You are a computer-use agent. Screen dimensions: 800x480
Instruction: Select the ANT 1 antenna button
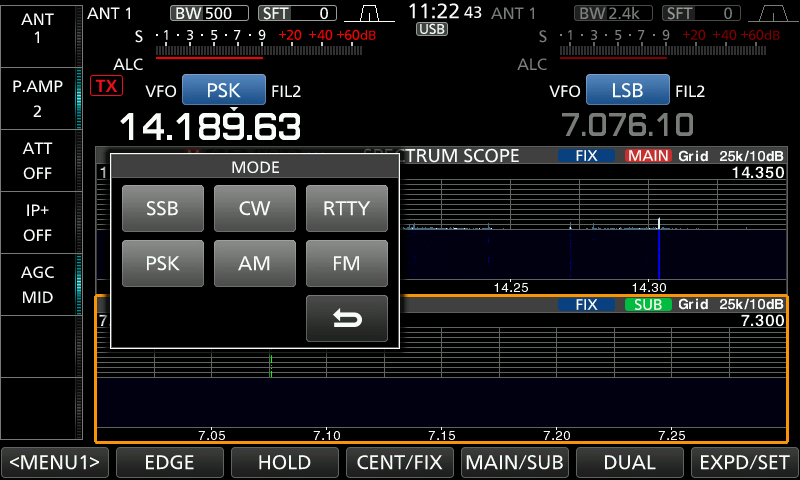tap(38, 28)
